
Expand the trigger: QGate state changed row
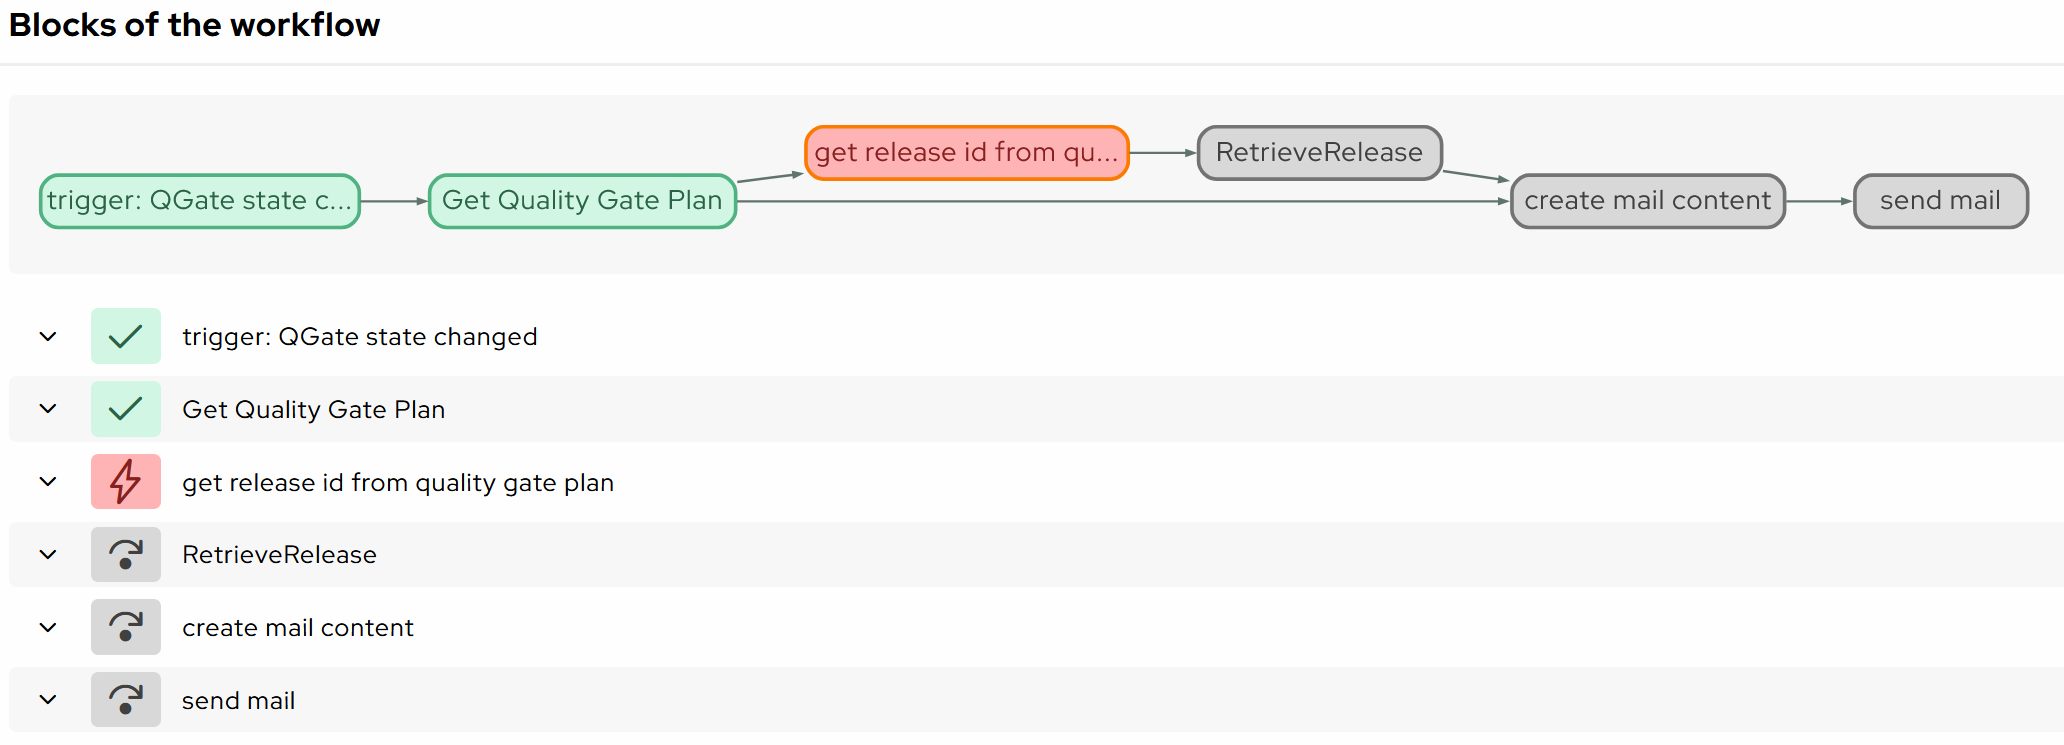(x=48, y=336)
